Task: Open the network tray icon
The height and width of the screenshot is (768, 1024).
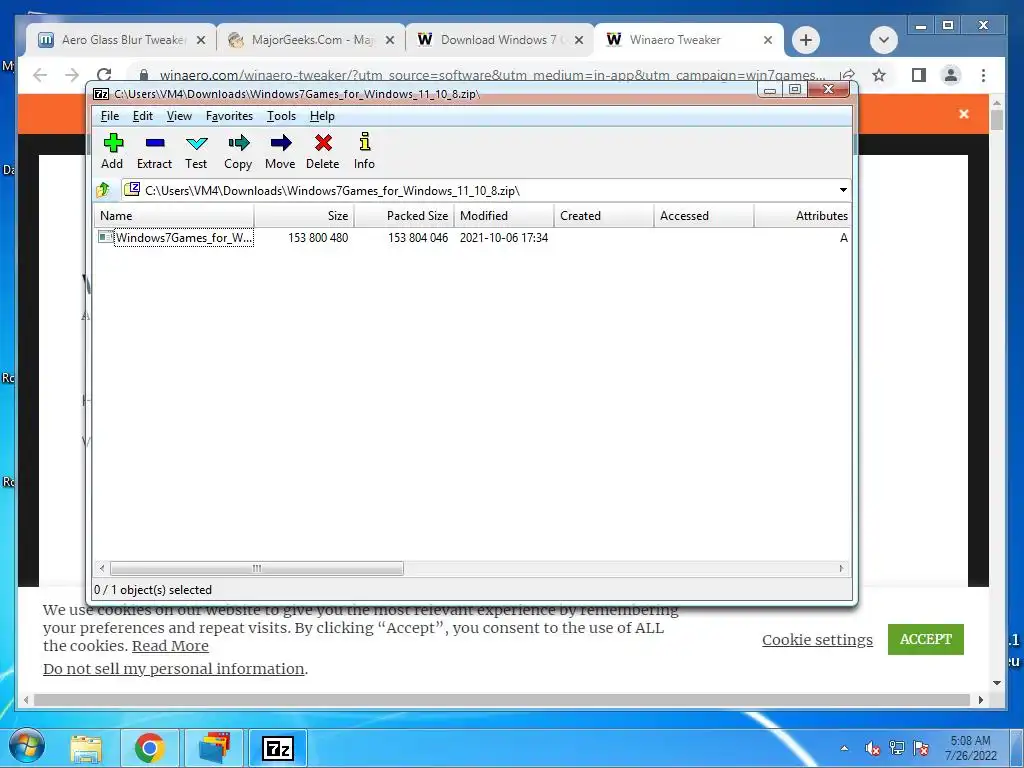Action: pyautogui.click(x=897, y=748)
